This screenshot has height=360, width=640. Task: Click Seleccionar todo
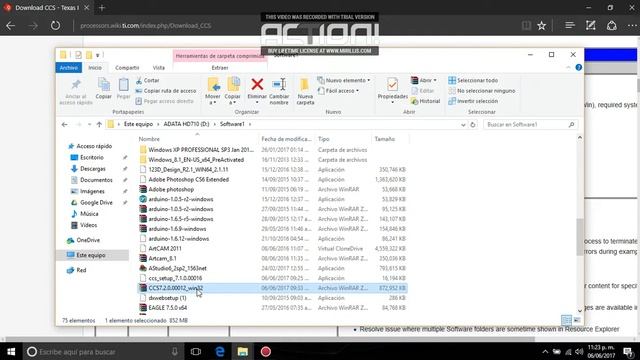pos(473,80)
